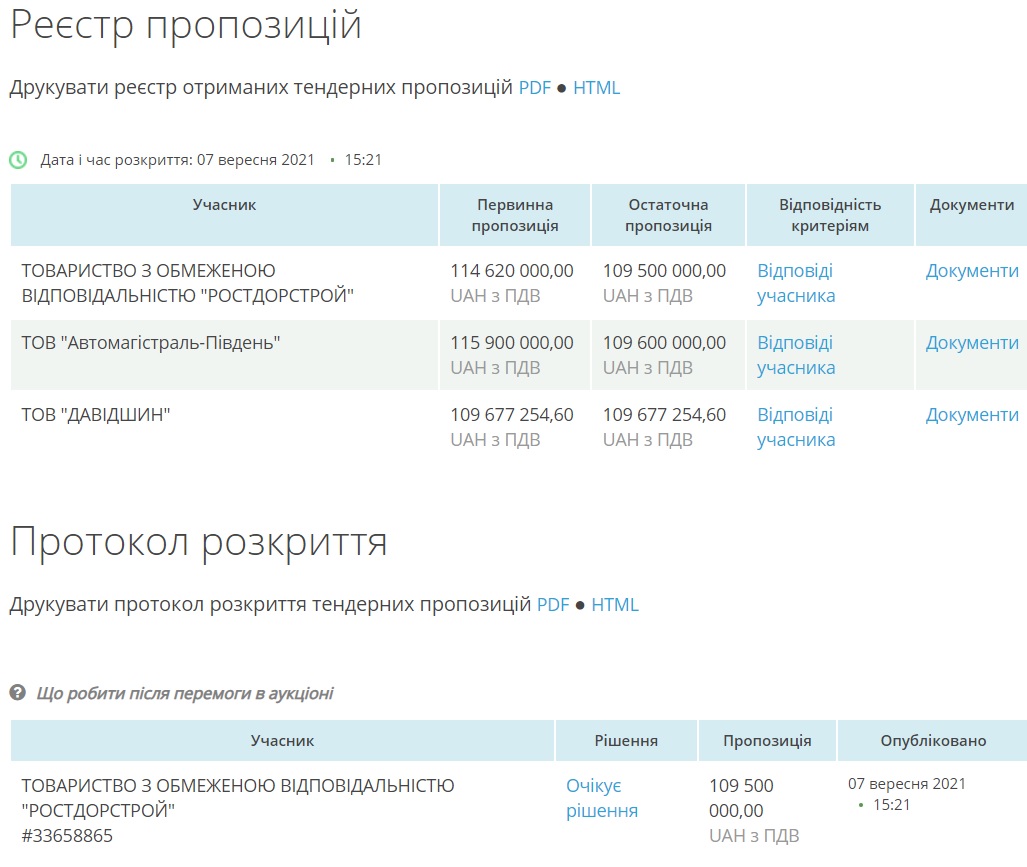Select participant ТОВ "Автомагістраль-Південь"
The width and height of the screenshot is (1027, 867).
point(151,342)
